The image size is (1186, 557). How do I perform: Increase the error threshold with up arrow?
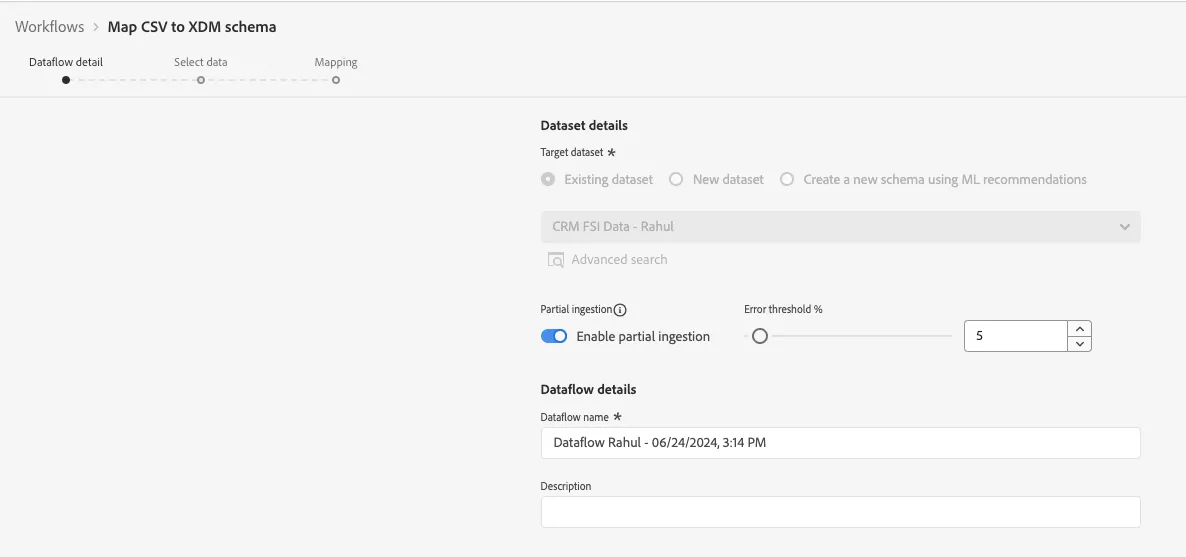tap(1079, 328)
